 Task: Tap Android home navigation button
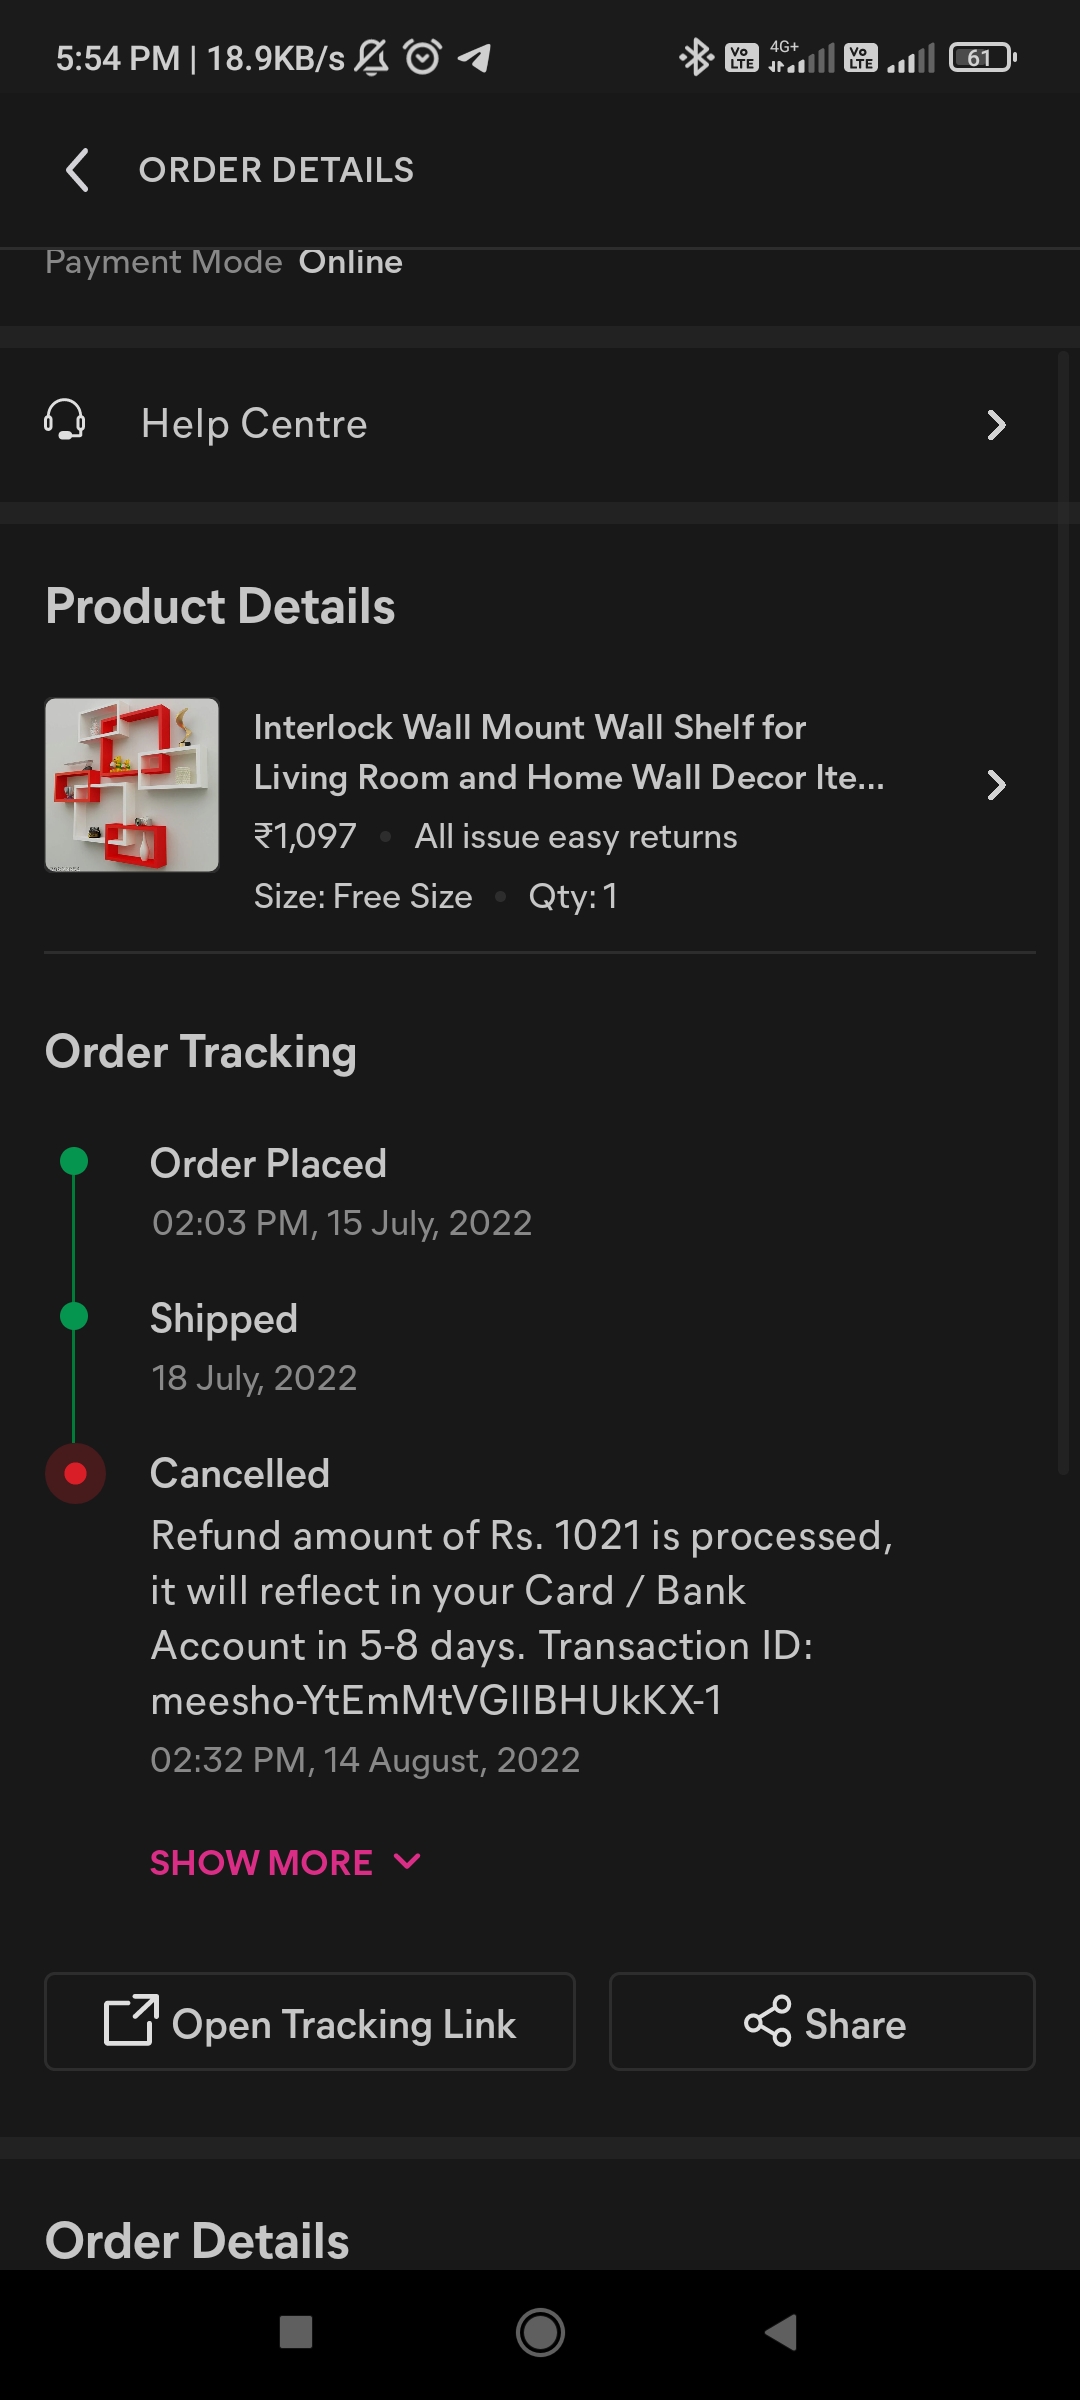pos(540,2332)
